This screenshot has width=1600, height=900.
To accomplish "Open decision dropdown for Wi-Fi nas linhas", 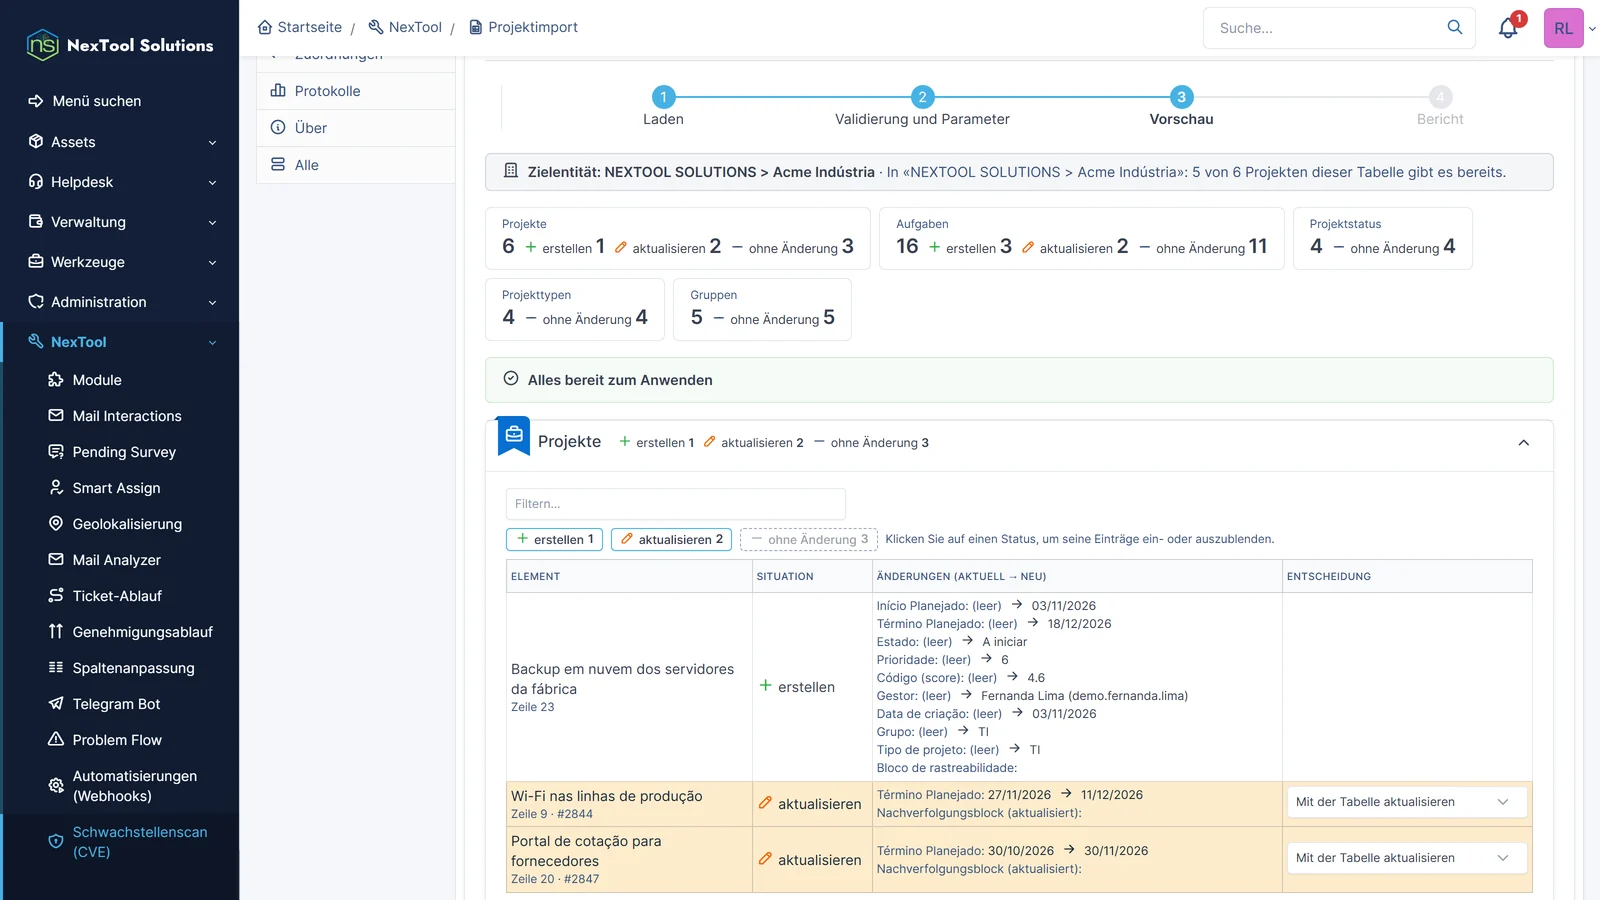I will (x=1405, y=802).
